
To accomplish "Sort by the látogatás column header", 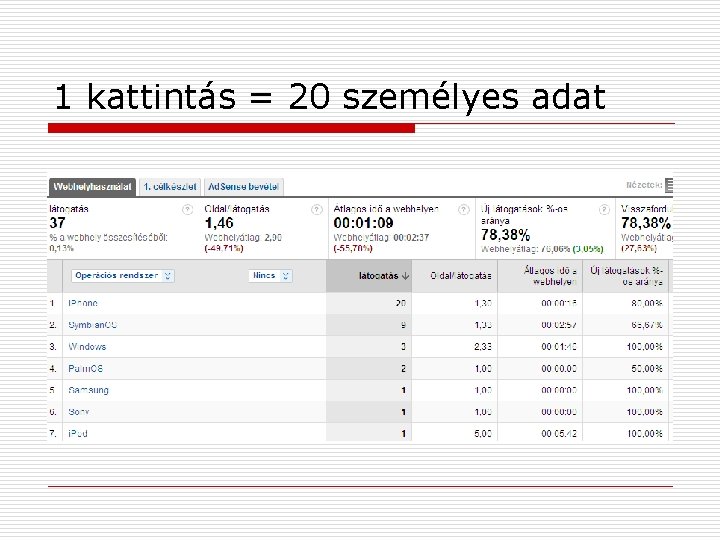I will click(x=369, y=276).
